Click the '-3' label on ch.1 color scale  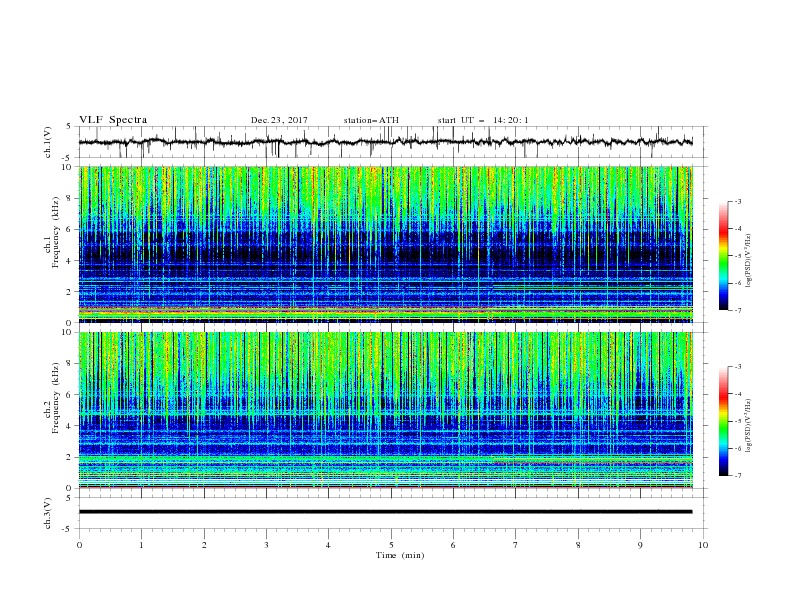[737, 201]
